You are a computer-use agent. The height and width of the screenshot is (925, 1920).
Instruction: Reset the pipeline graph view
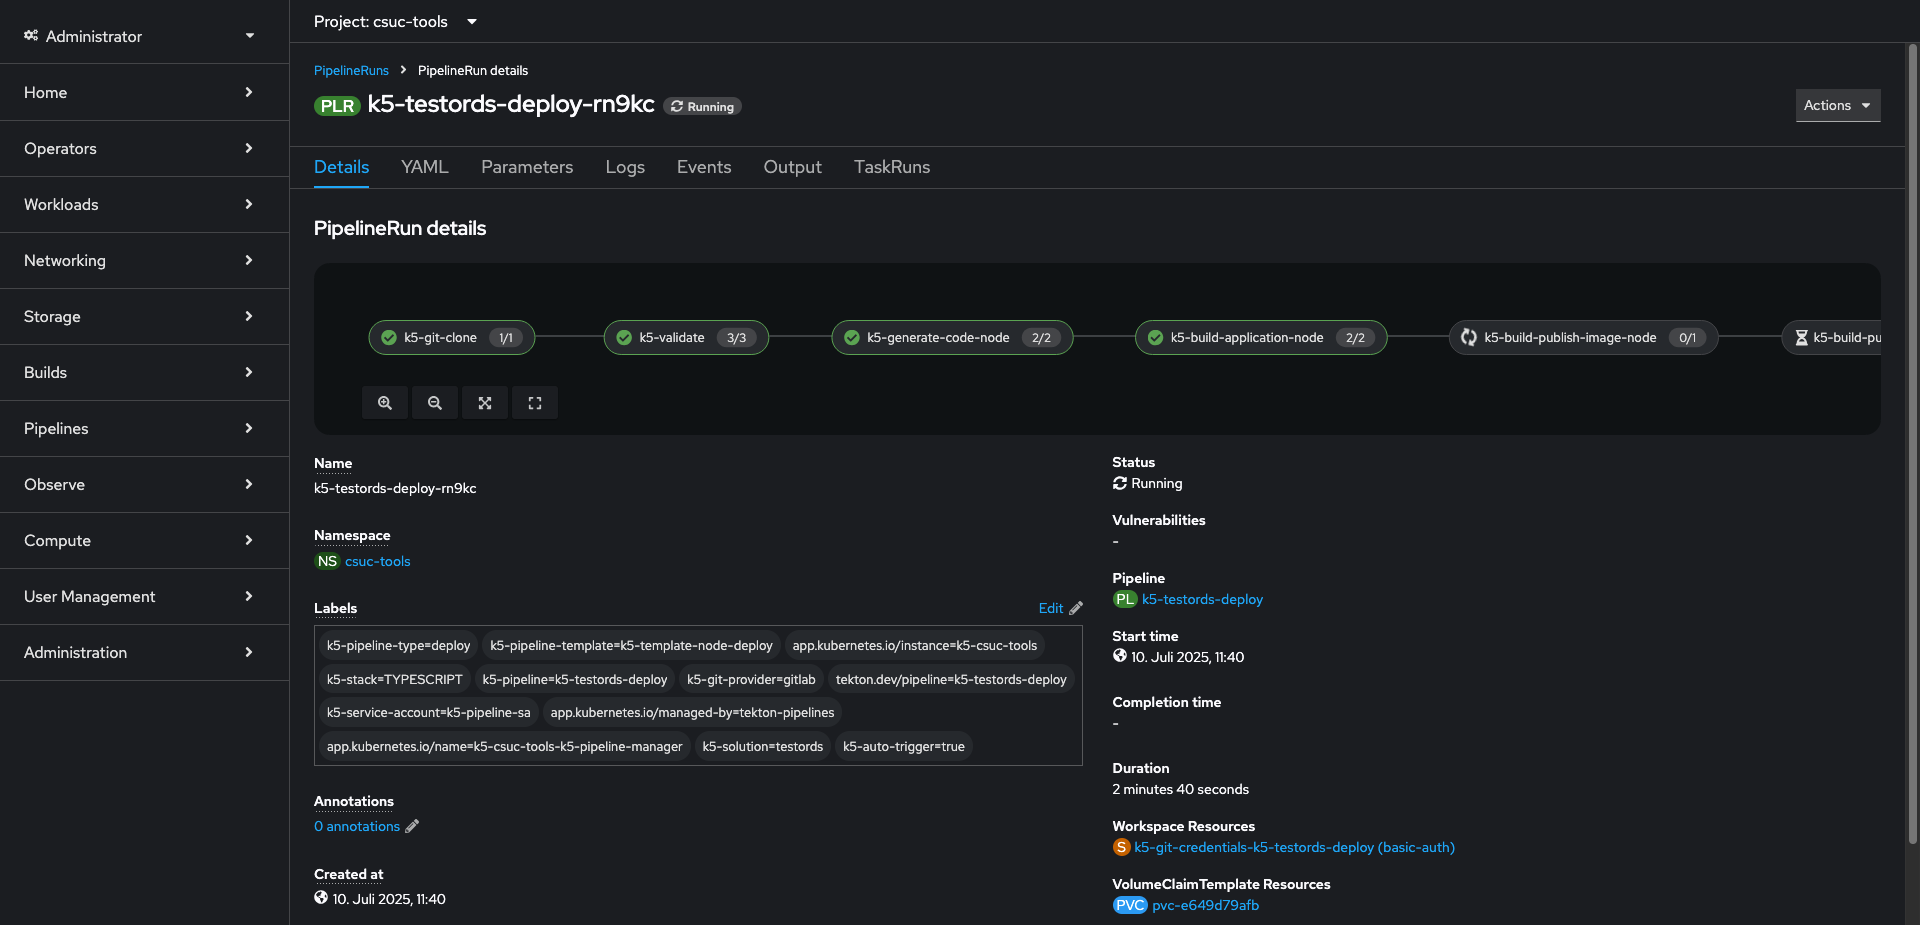tap(535, 402)
